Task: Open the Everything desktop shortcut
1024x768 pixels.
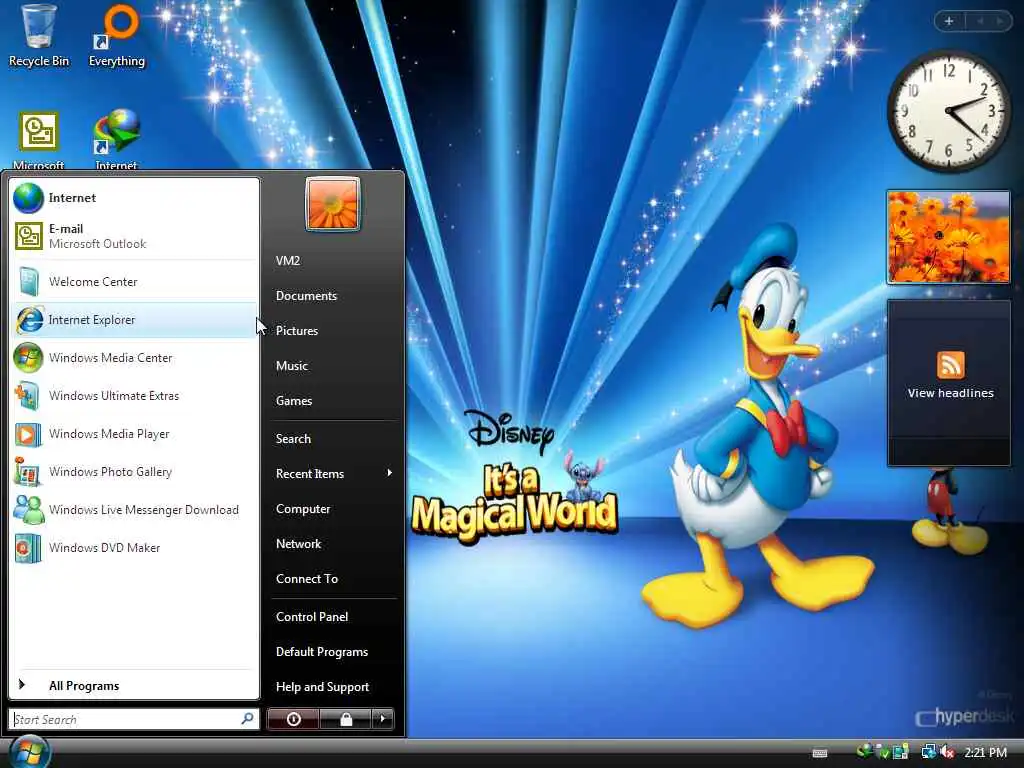Action: (x=118, y=36)
